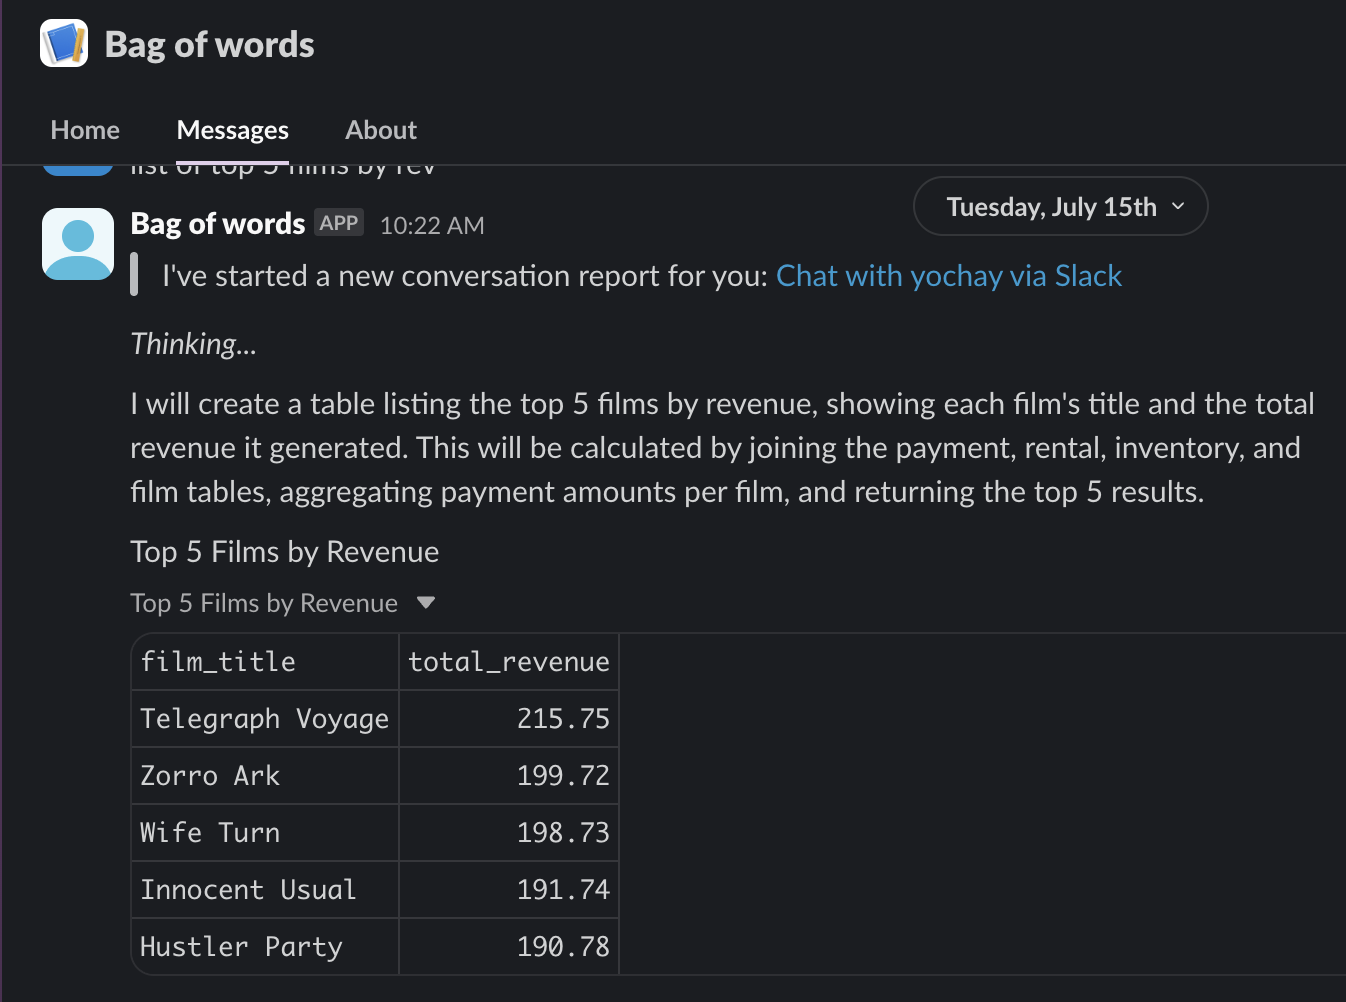Select the Zorro Ark table cell
Viewport: 1346px width, 1002px height.
pos(210,776)
